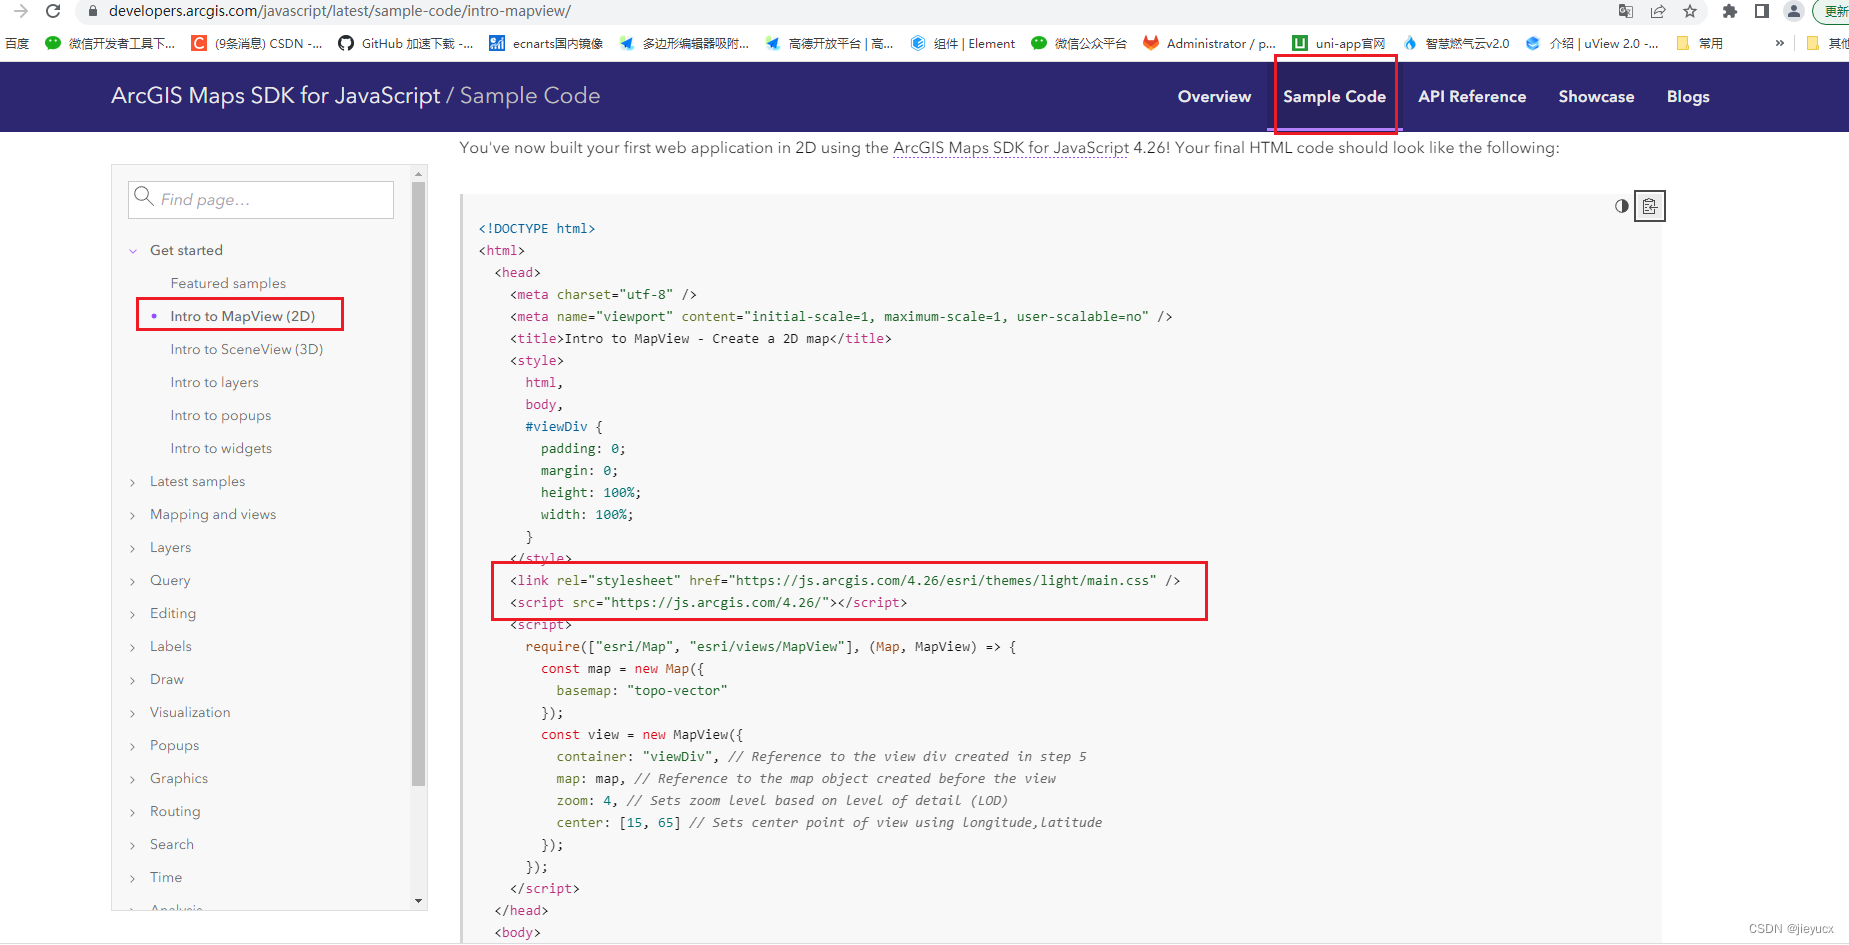The image size is (1849, 945).
Task: Expand the Graphics section
Action: (133, 779)
